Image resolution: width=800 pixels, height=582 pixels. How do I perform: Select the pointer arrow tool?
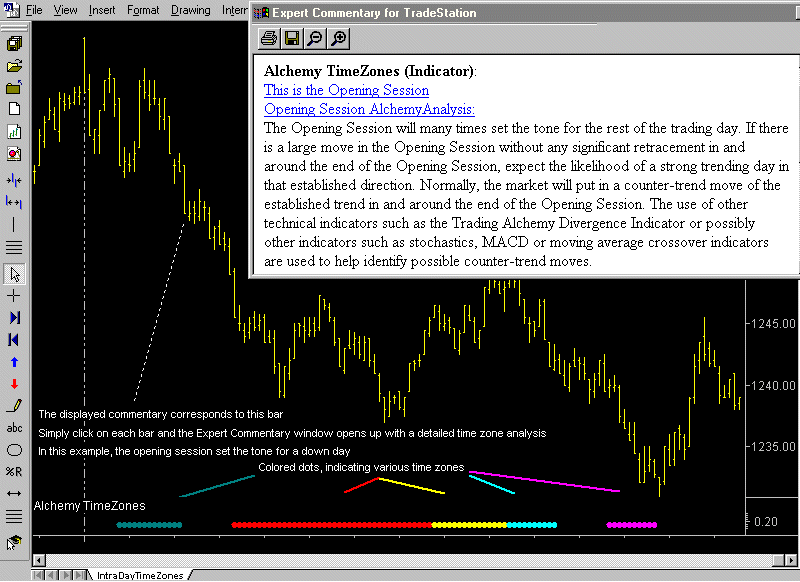(14, 274)
